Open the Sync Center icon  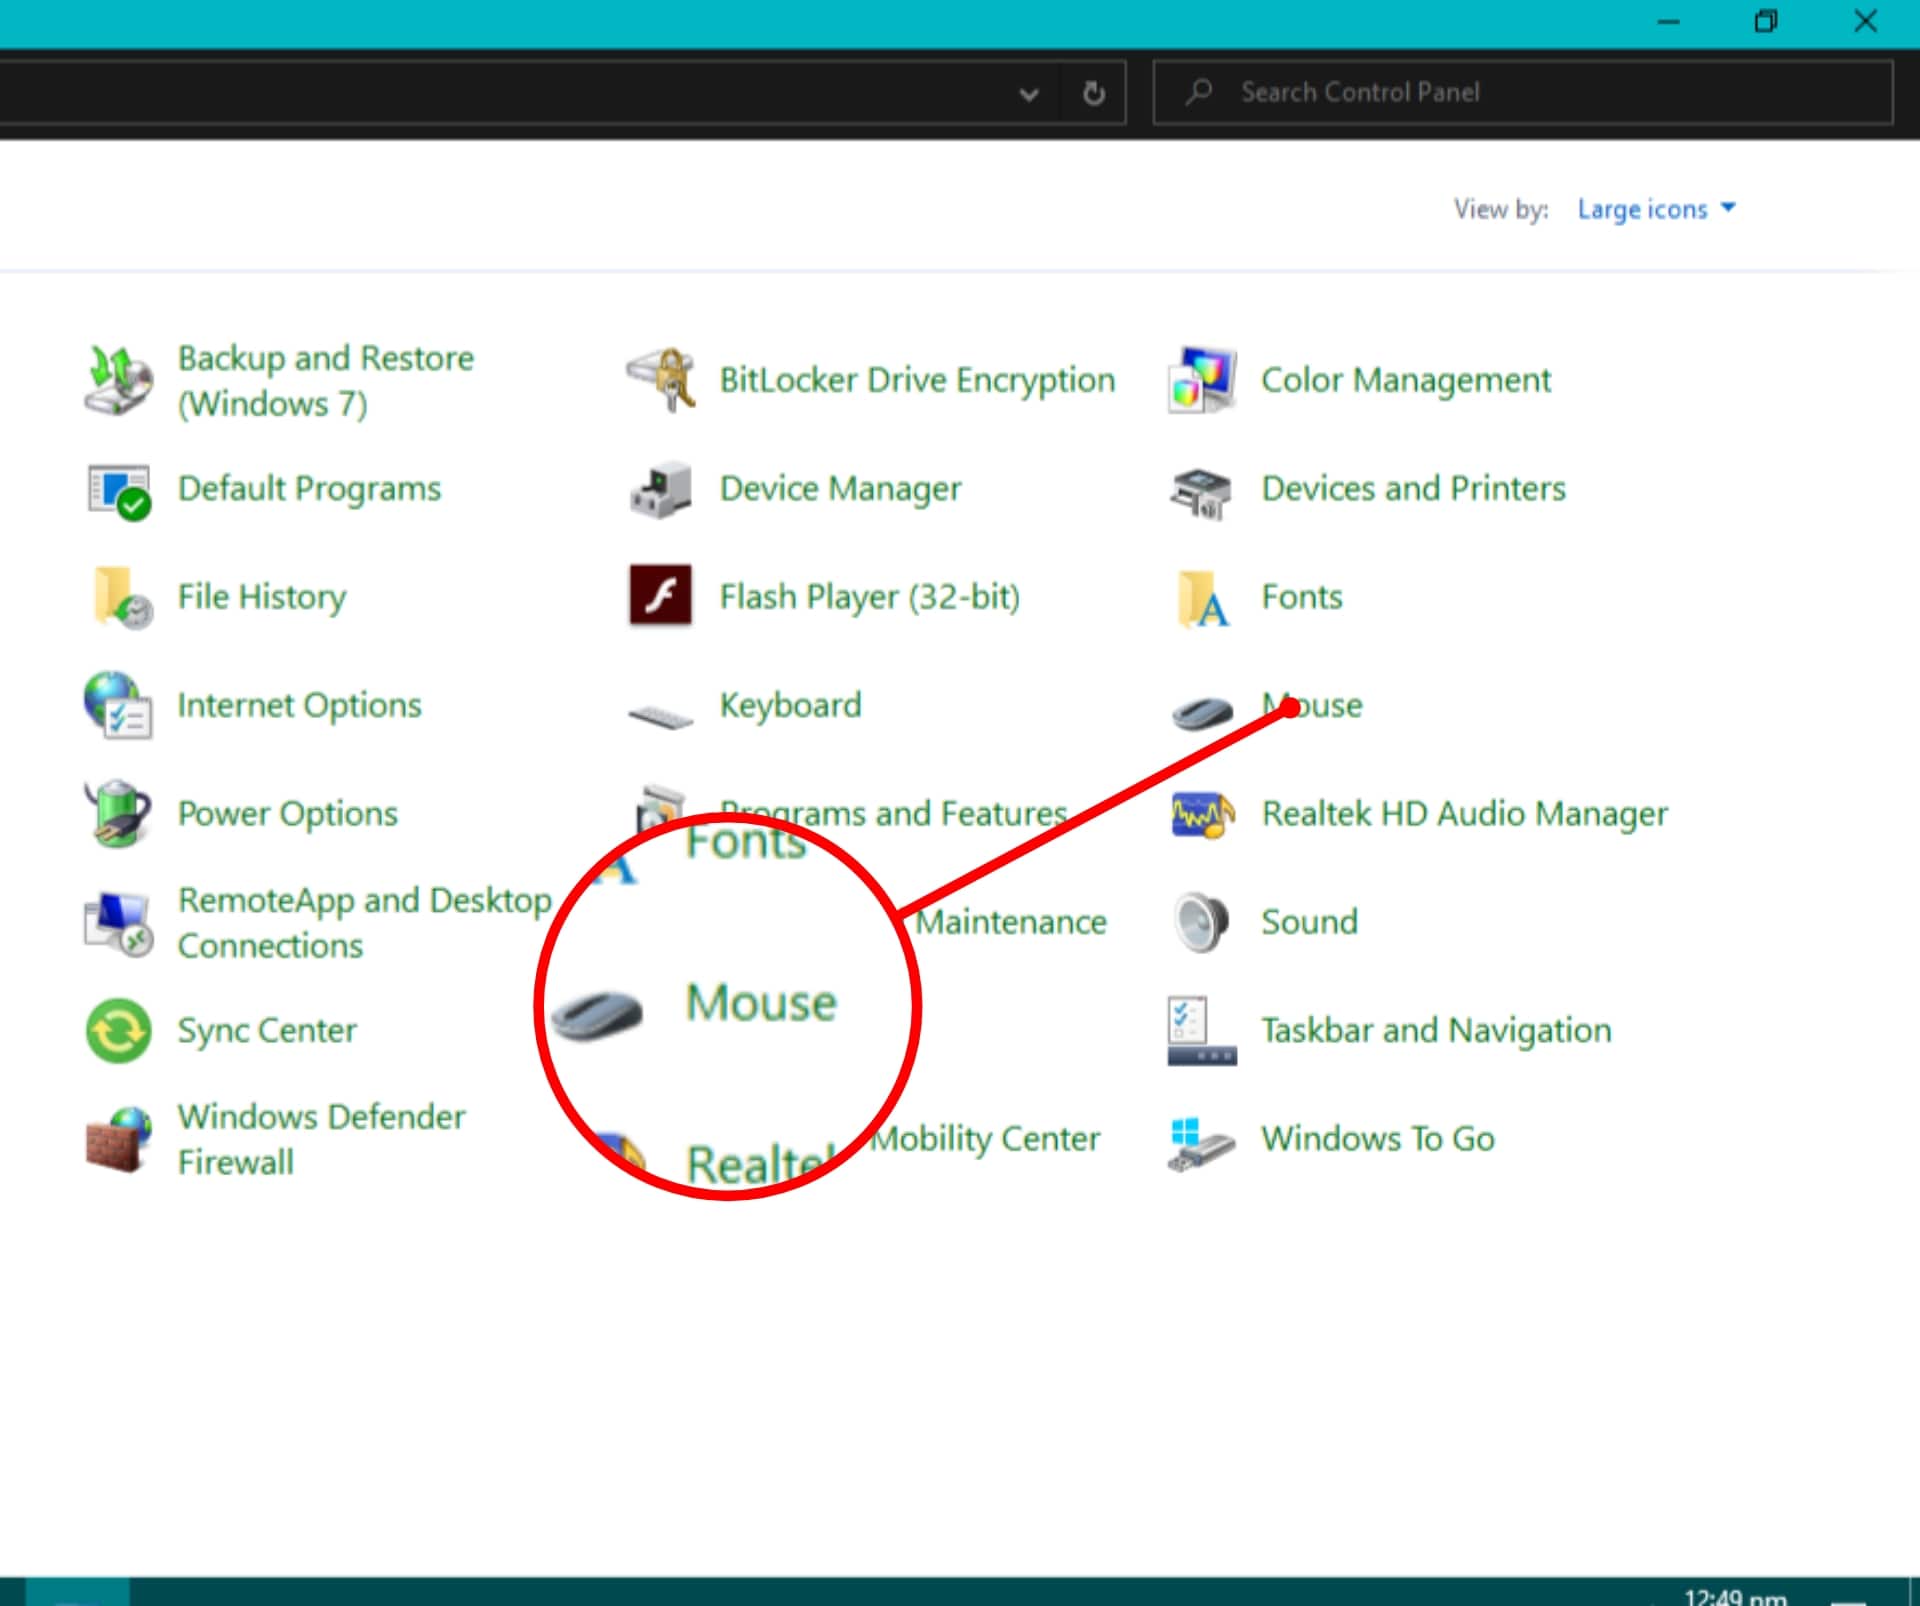(118, 1031)
